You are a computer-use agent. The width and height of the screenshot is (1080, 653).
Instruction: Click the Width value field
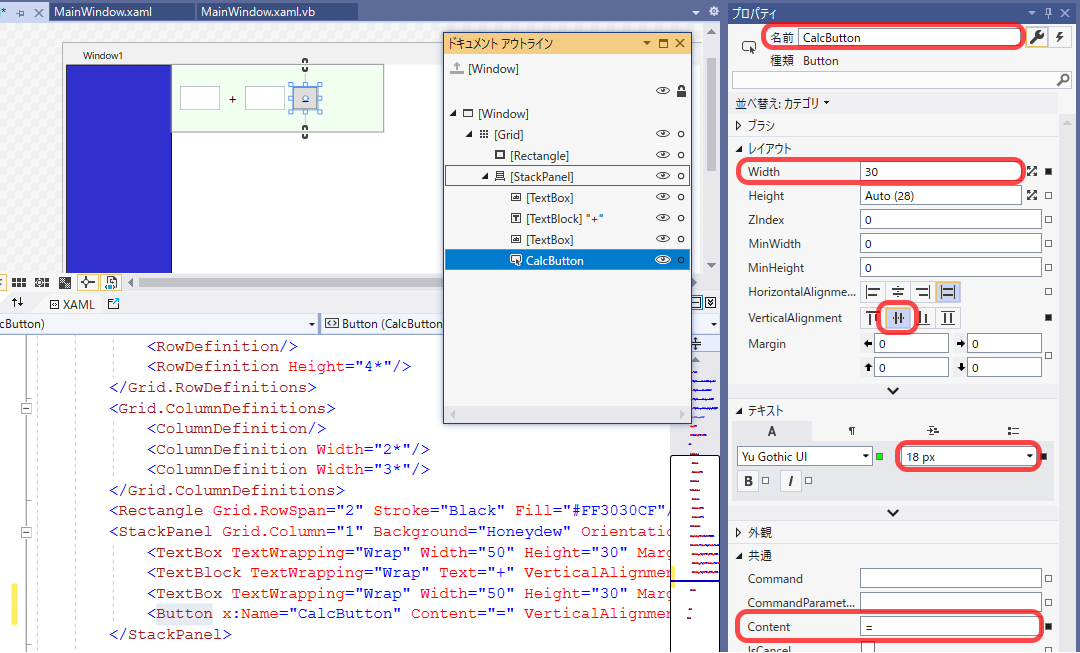[x=940, y=172]
